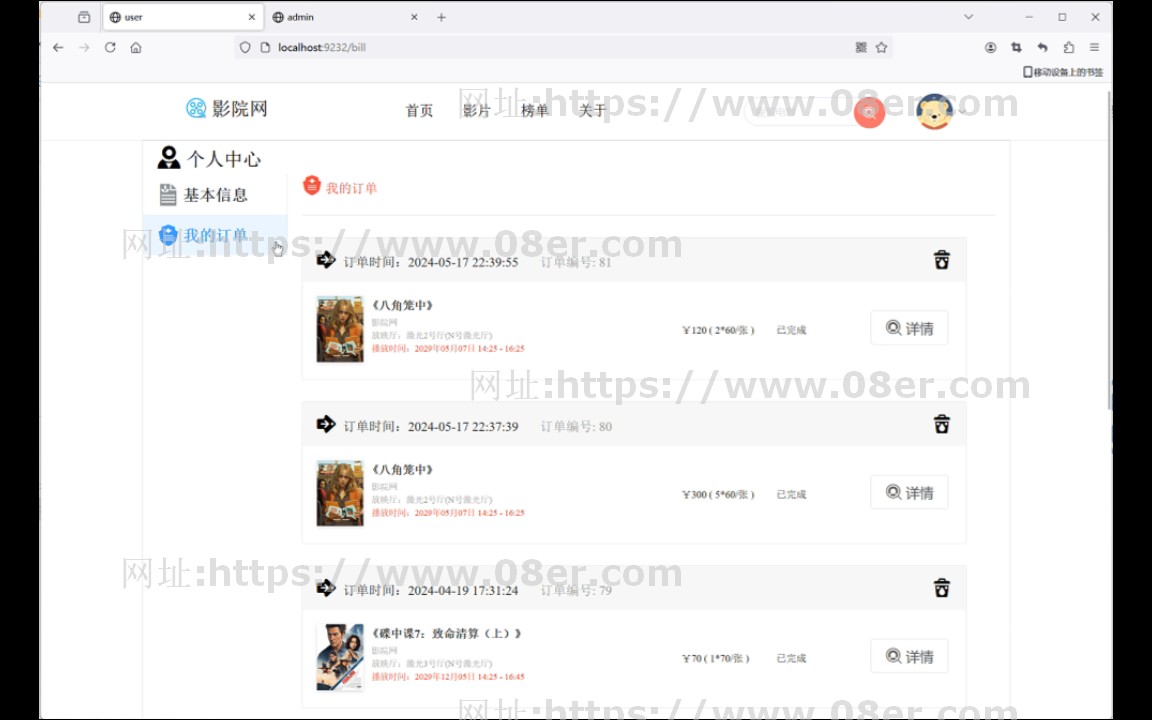Image resolution: width=1152 pixels, height=720 pixels.
Task: Click title 《碟中谍7：致命清算（上）》
Action: (x=446, y=633)
